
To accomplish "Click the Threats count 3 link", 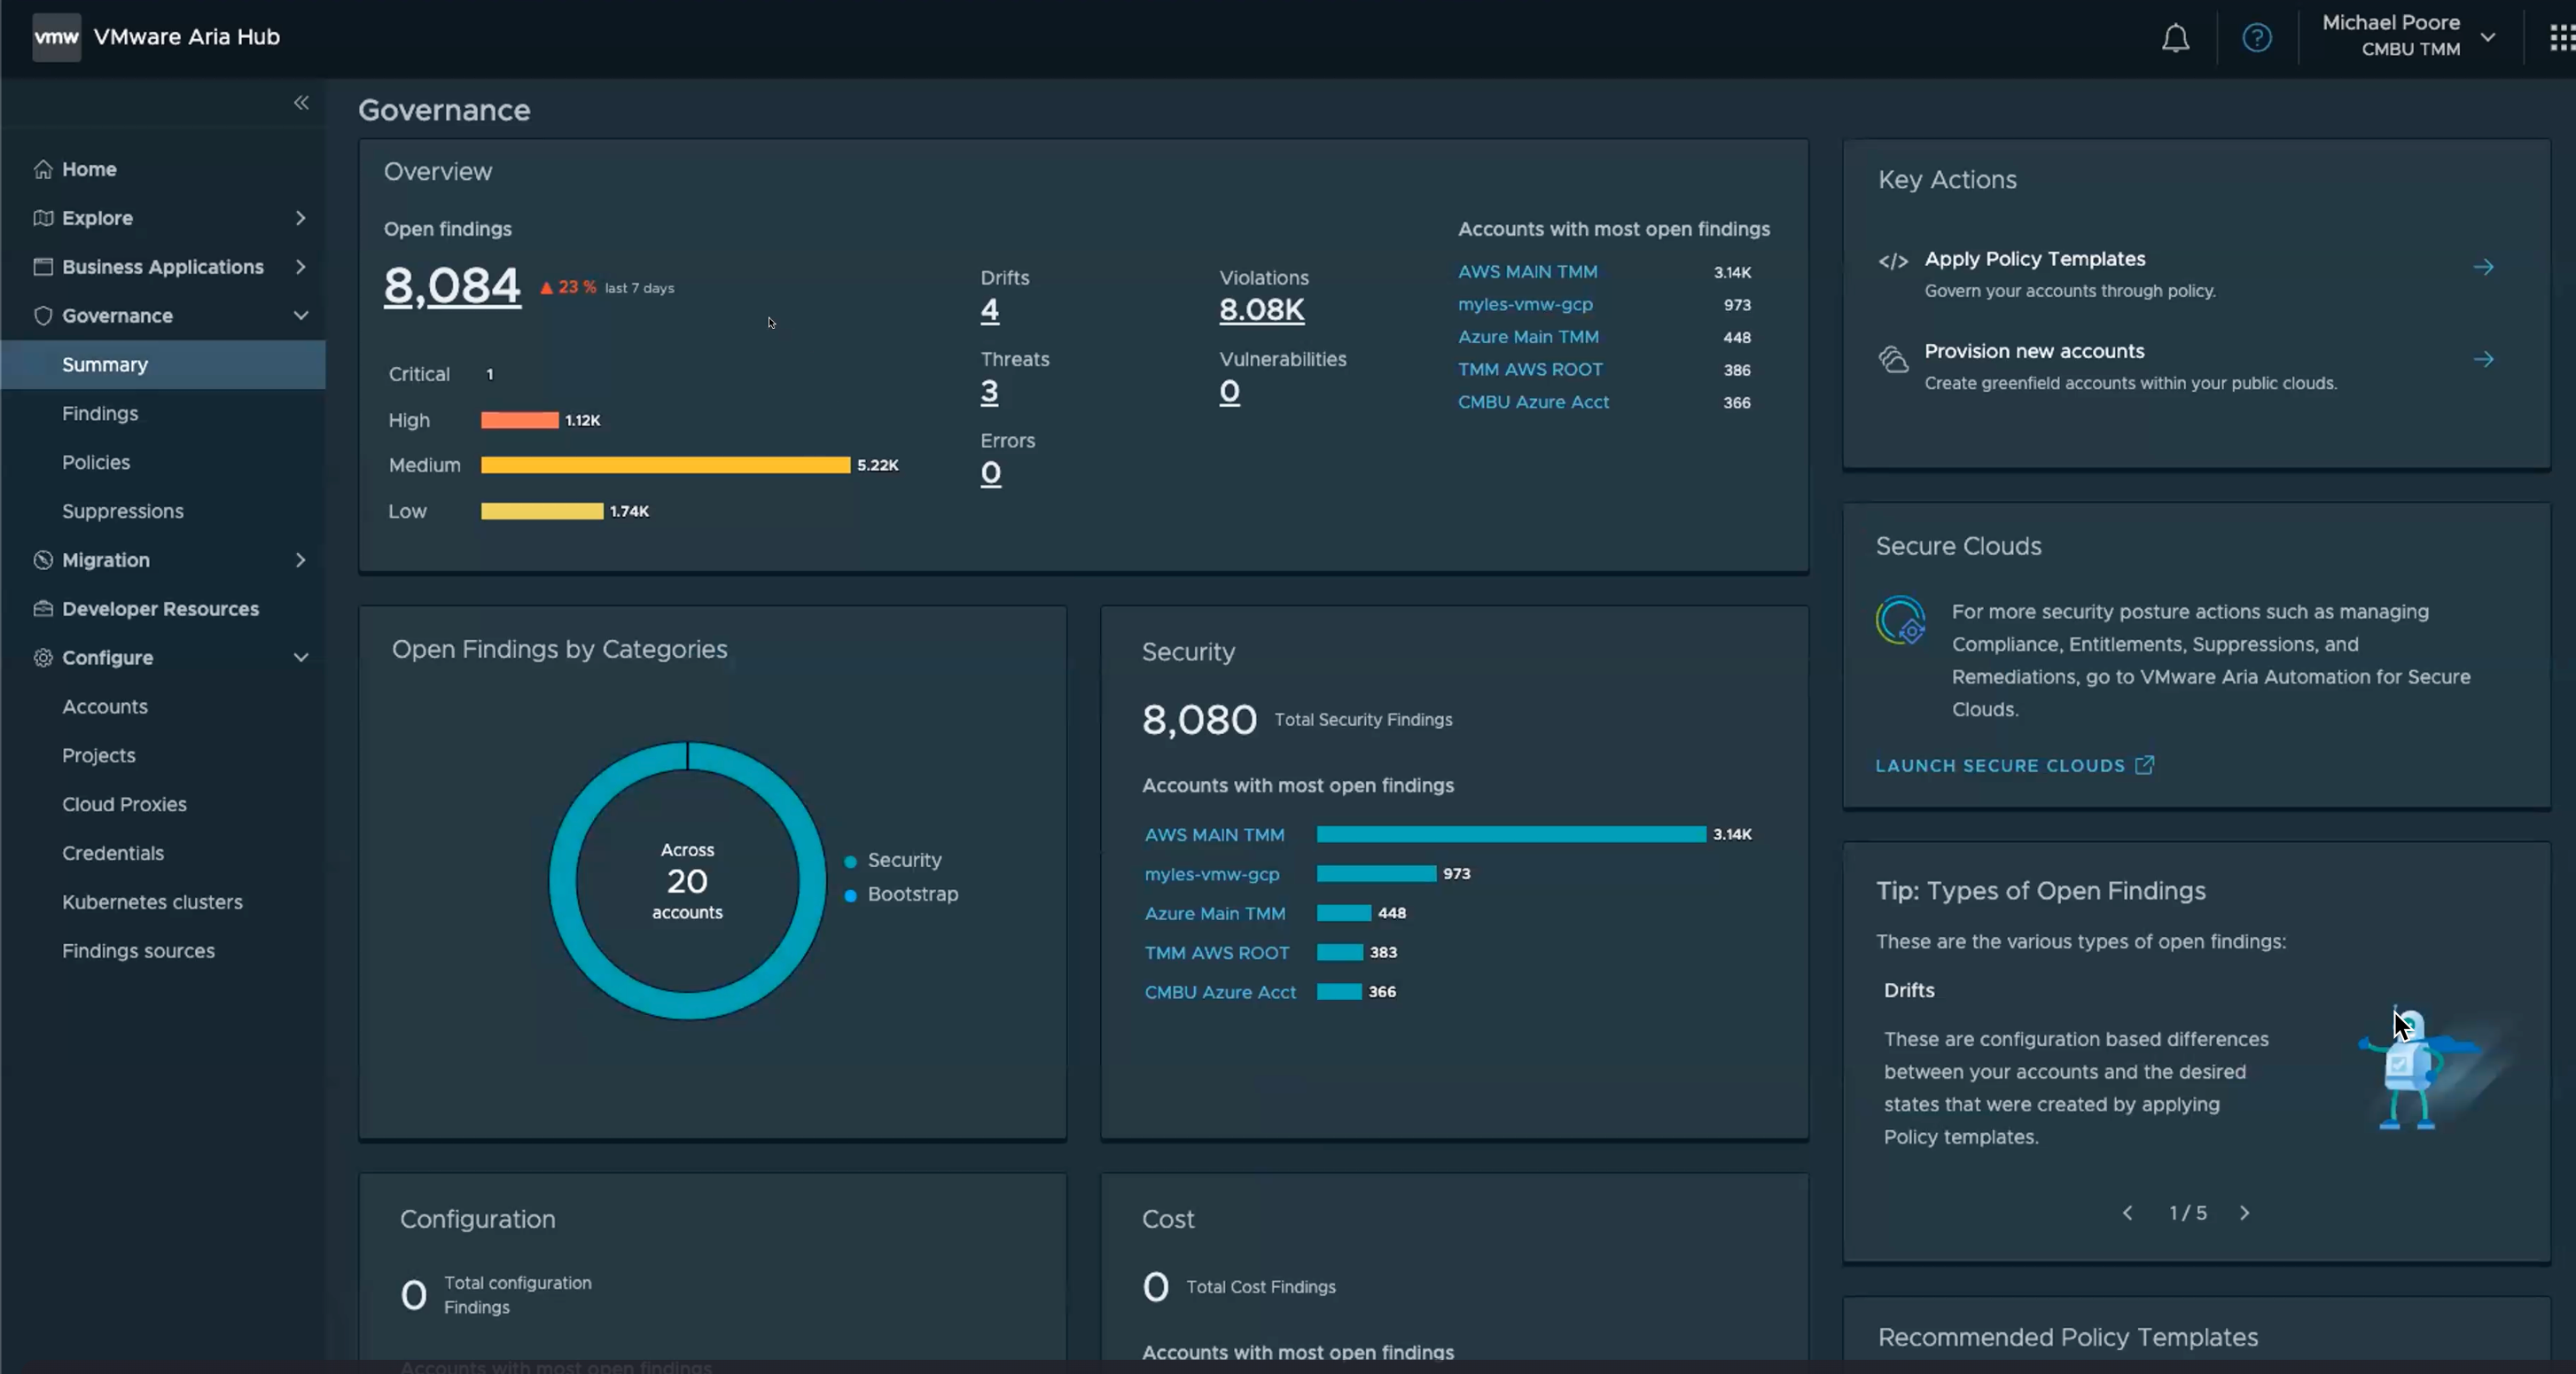I will (989, 392).
